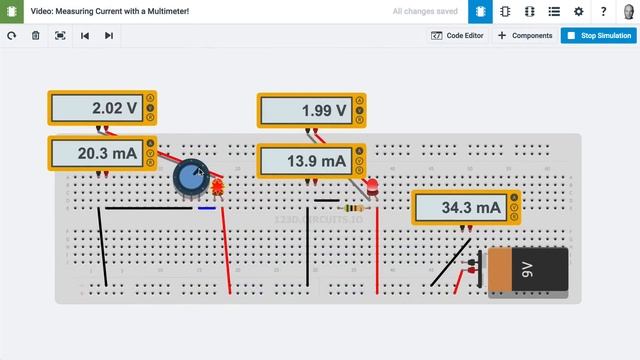Select the short blue jumper wire
Image resolution: width=640 pixels, height=360 pixels.
coord(207,208)
